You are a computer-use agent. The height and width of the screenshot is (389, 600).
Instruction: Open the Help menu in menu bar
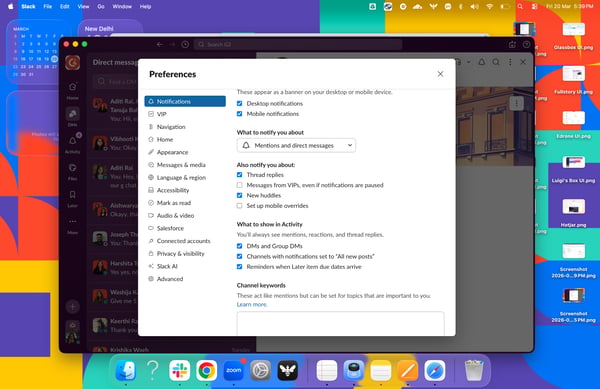pos(145,7)
